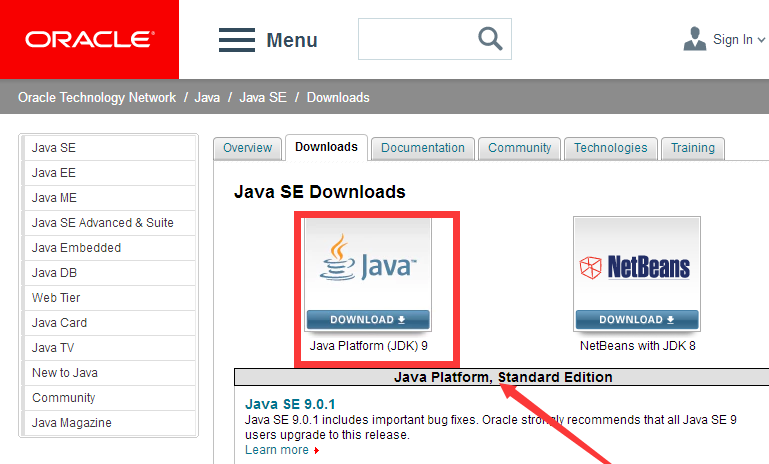Open Java Magazine in the sidebar
This screenshot has height=464, width=769.
point(109,423)
